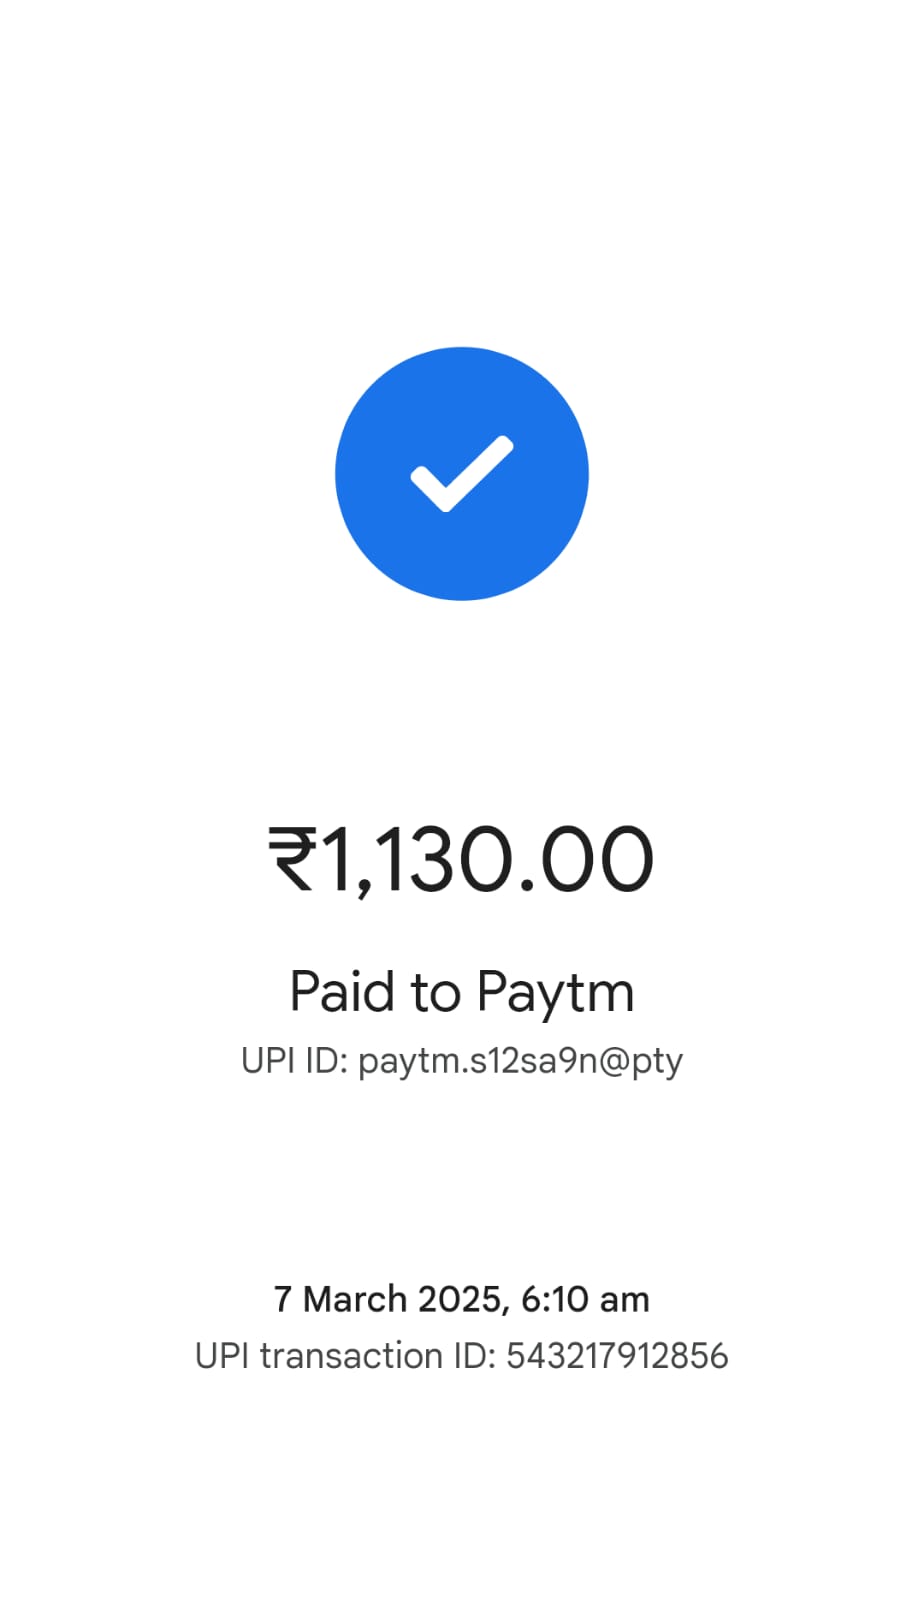The width and height of the screenshot is (924, 1600).
Task: Select transaction number 543217912856
Action: pos(617,1356)
